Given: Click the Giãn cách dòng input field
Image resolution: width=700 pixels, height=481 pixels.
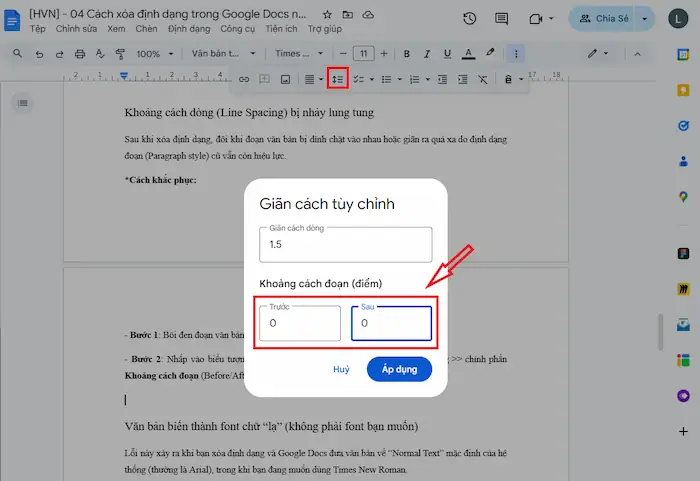Looking at the screenshot, I should click(x=345, y=245).
